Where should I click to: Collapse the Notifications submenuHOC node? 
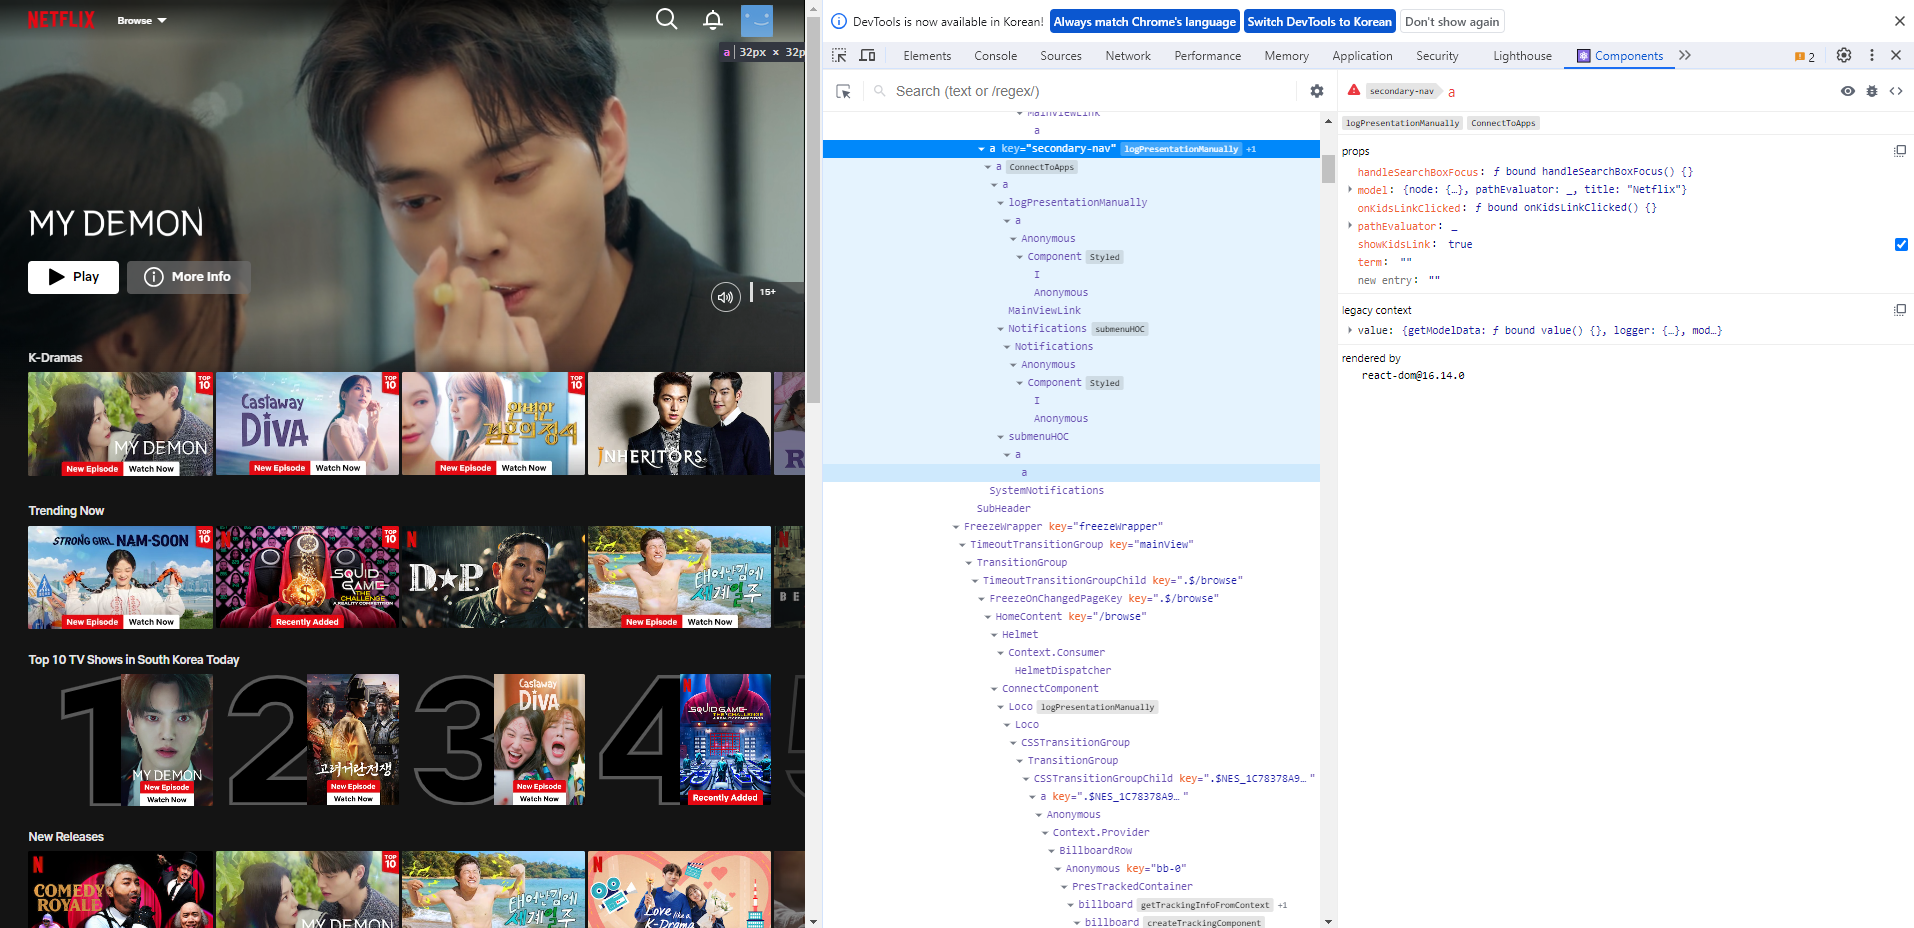(x=1000, y=329)
